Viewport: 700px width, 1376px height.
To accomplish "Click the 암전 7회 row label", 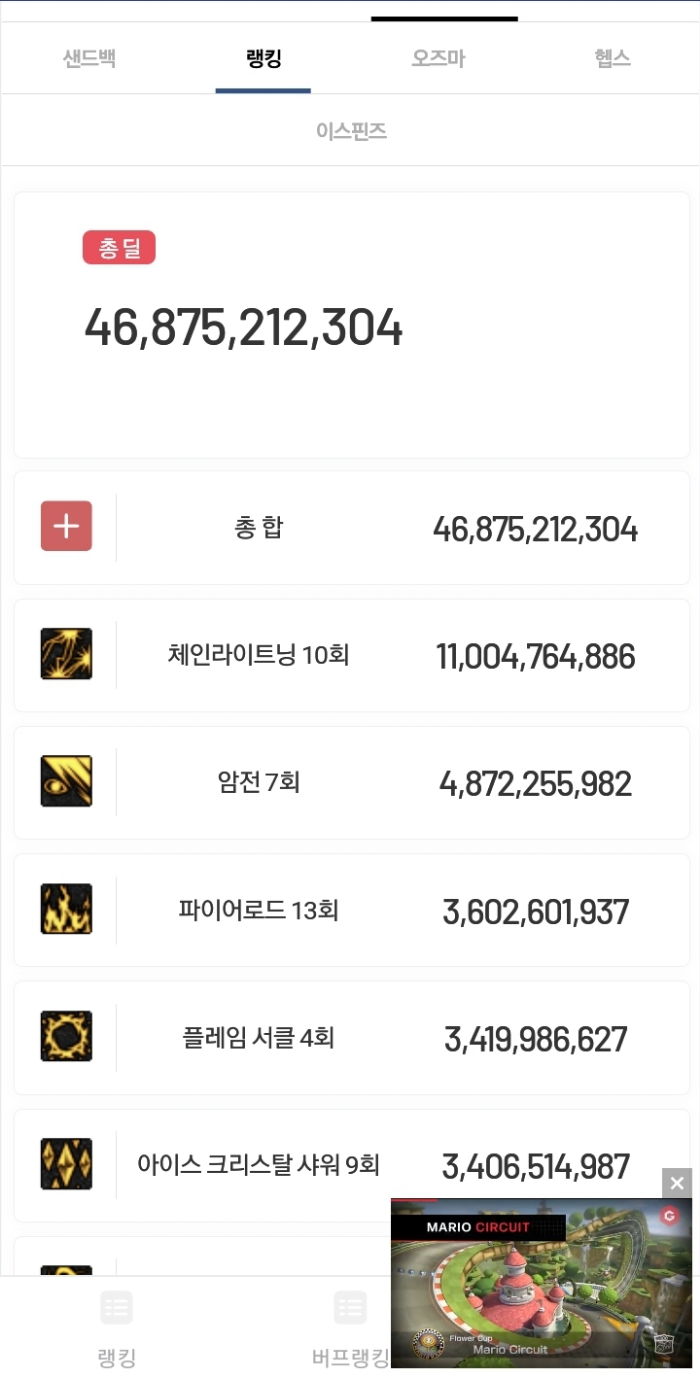I will click(x=258, y=783).
